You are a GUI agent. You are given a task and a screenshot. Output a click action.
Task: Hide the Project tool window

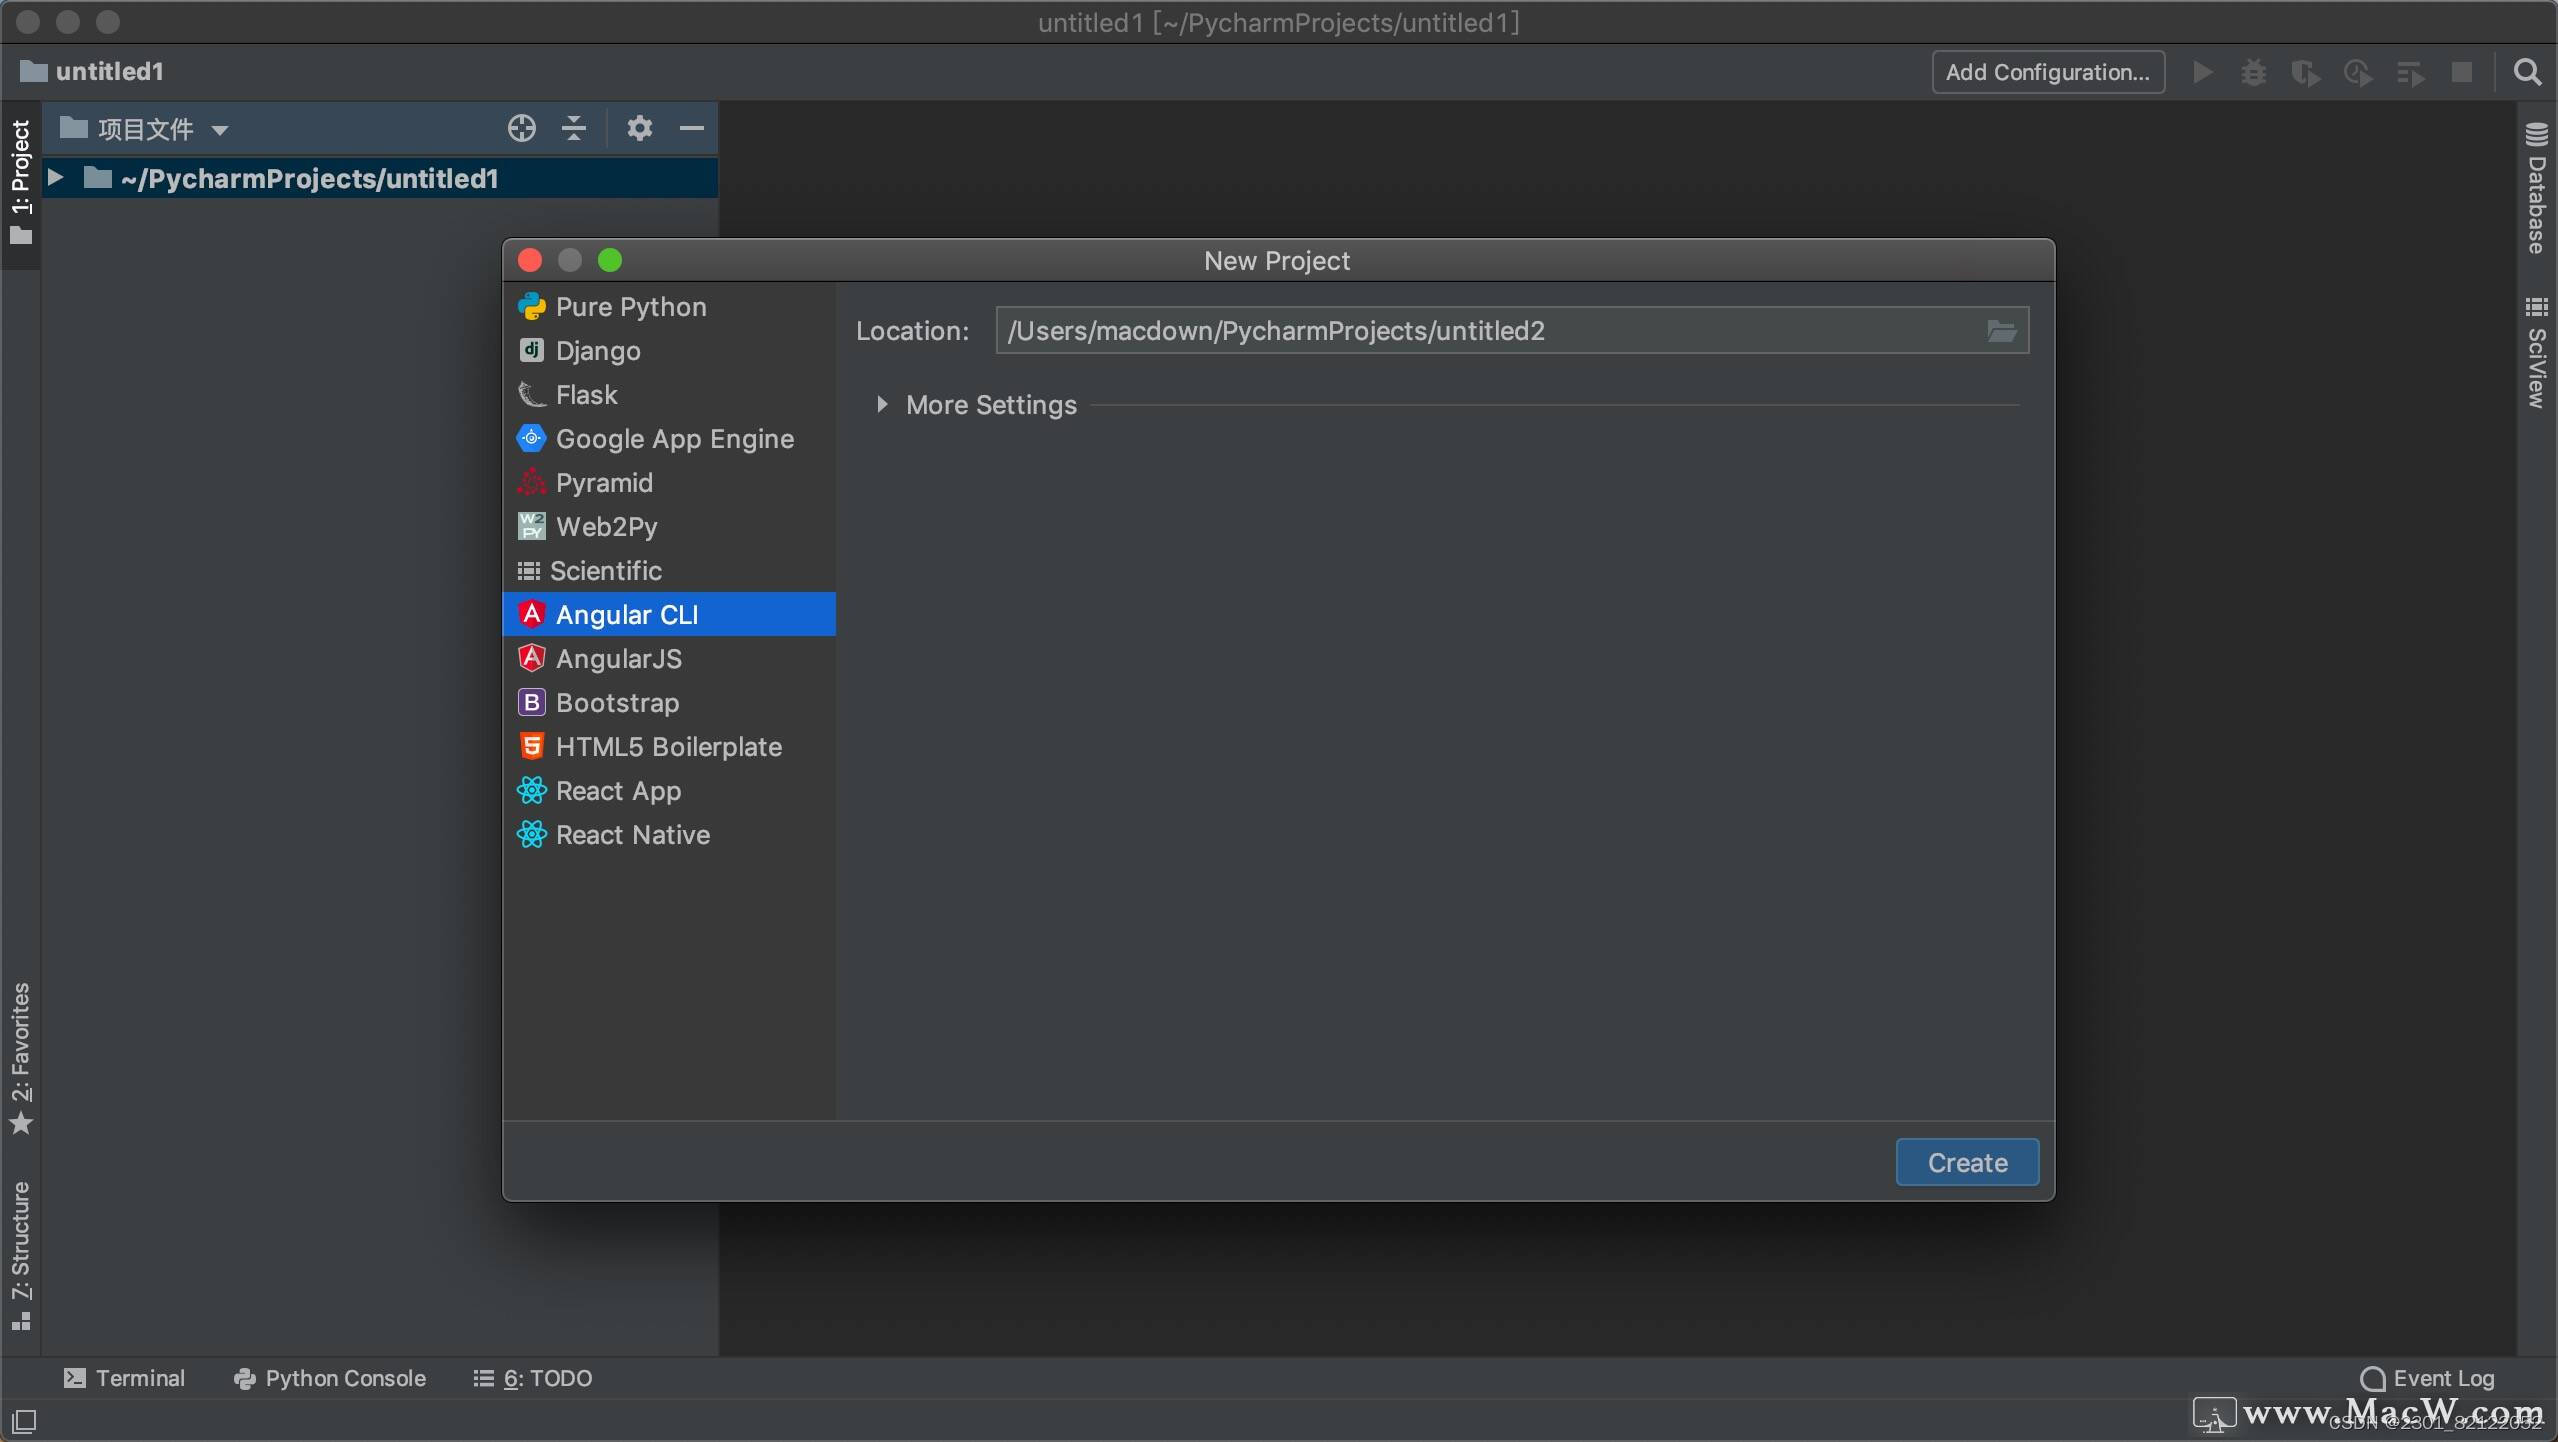coord(692,128)
